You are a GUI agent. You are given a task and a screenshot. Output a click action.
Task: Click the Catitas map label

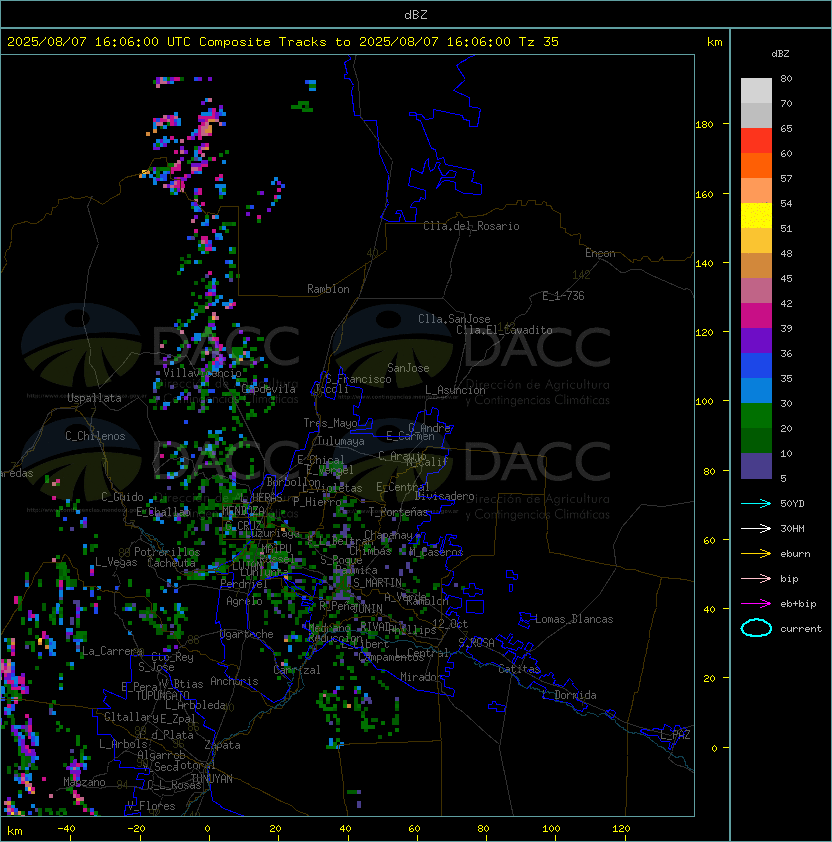pos(519,669)
